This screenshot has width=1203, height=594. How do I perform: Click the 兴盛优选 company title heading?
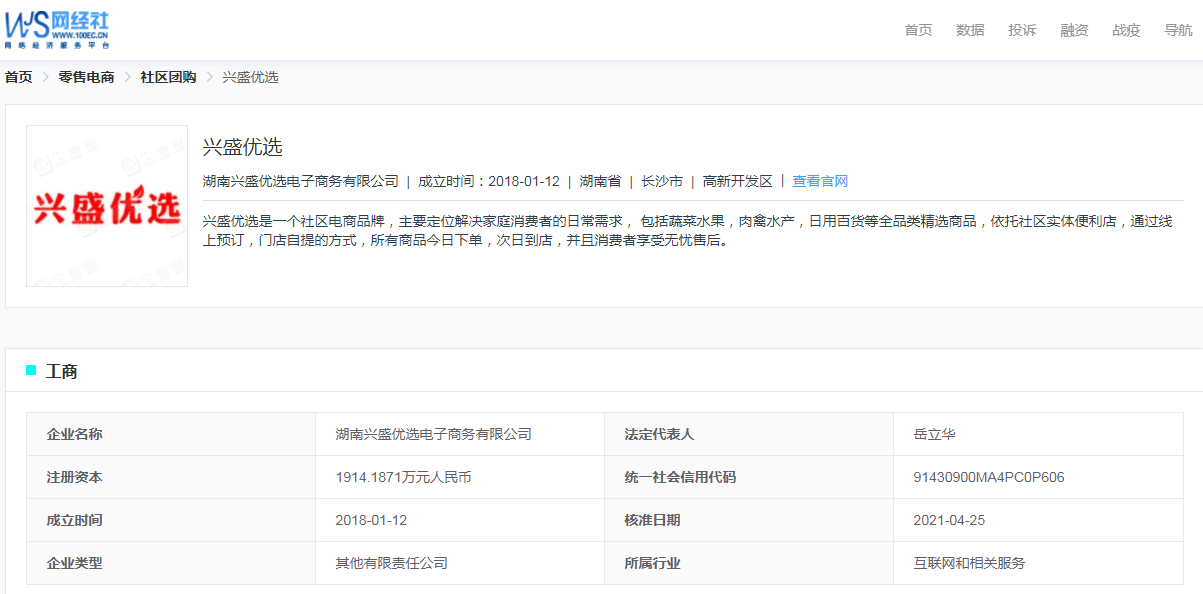242,147
